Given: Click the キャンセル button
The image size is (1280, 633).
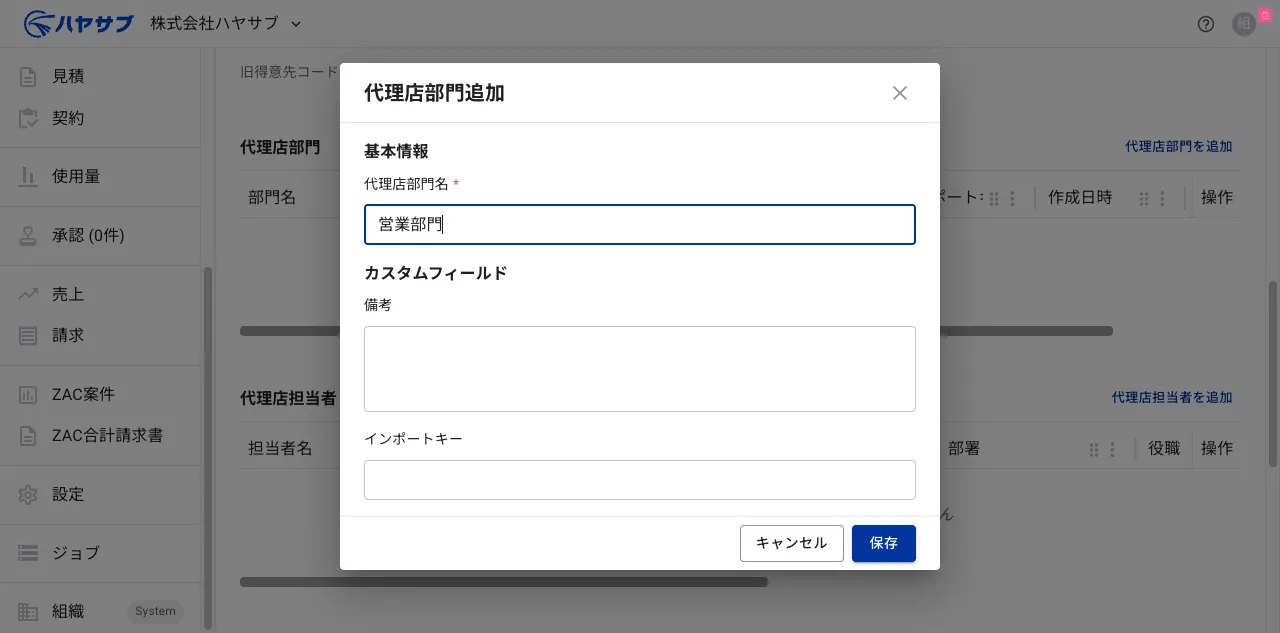Looking at the screenshot, I should (x=792, y=543).
